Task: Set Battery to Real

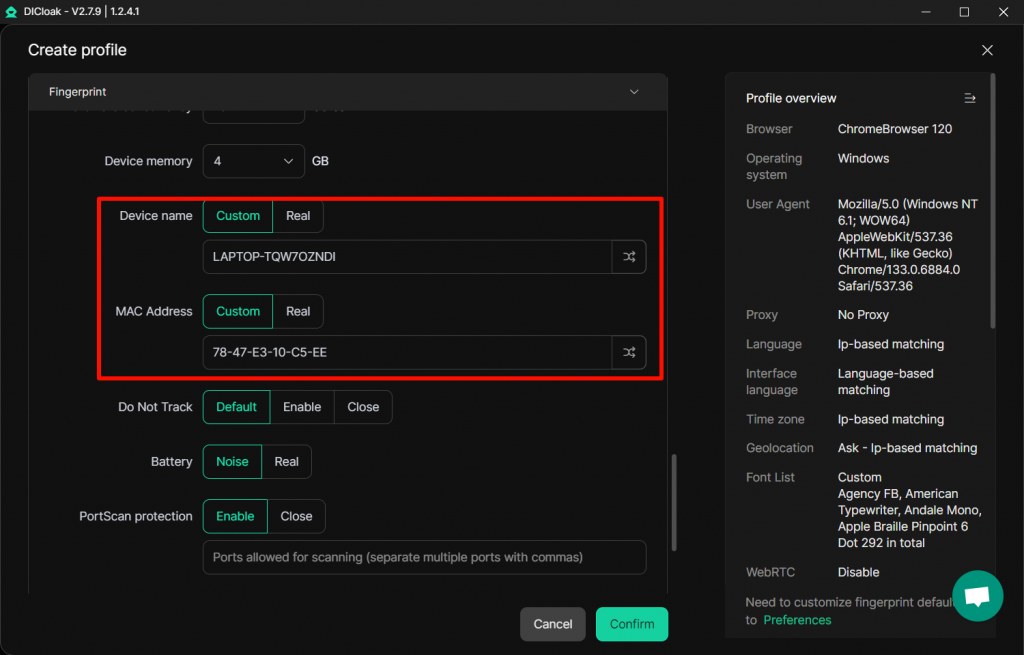Action: click(x=287, y=462)
